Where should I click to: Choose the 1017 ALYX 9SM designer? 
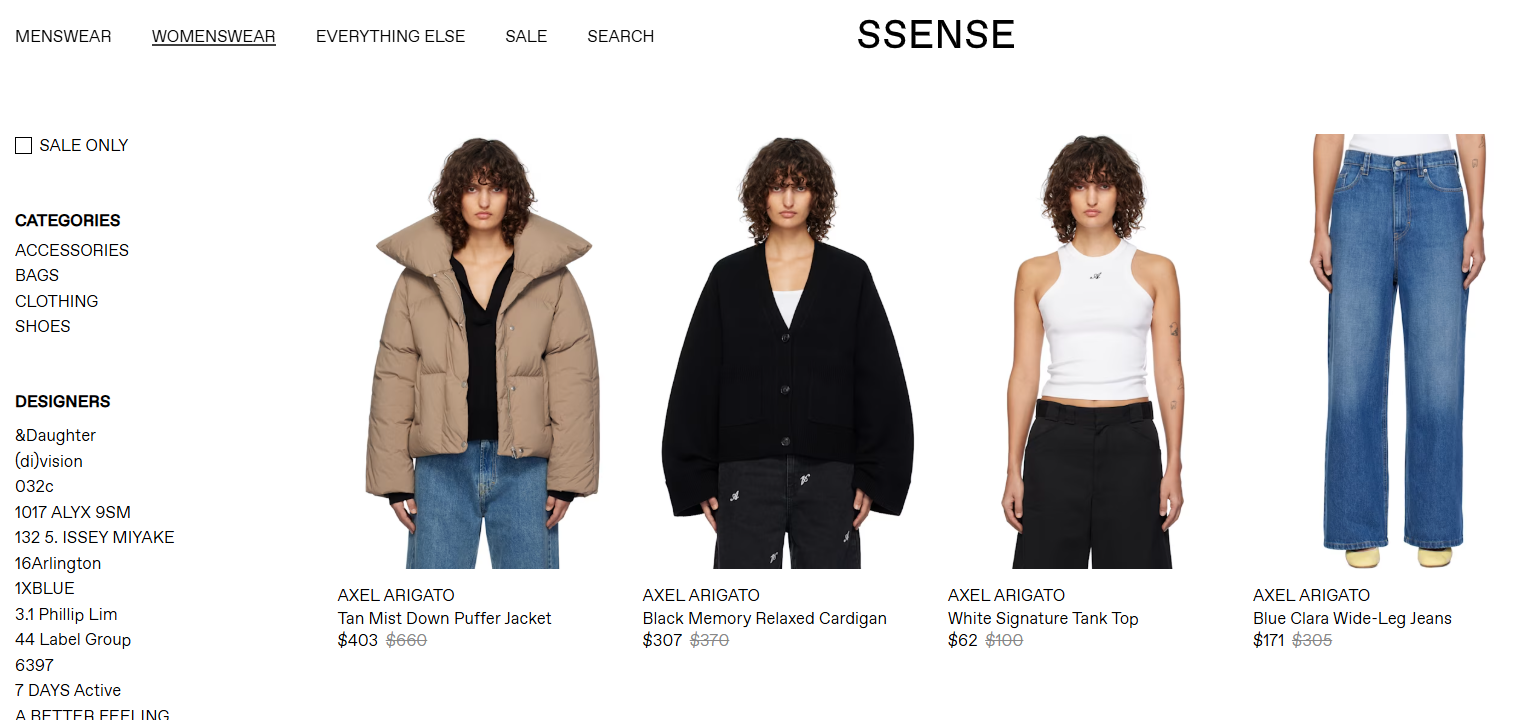pyautogui.click(x=73, y=512)
